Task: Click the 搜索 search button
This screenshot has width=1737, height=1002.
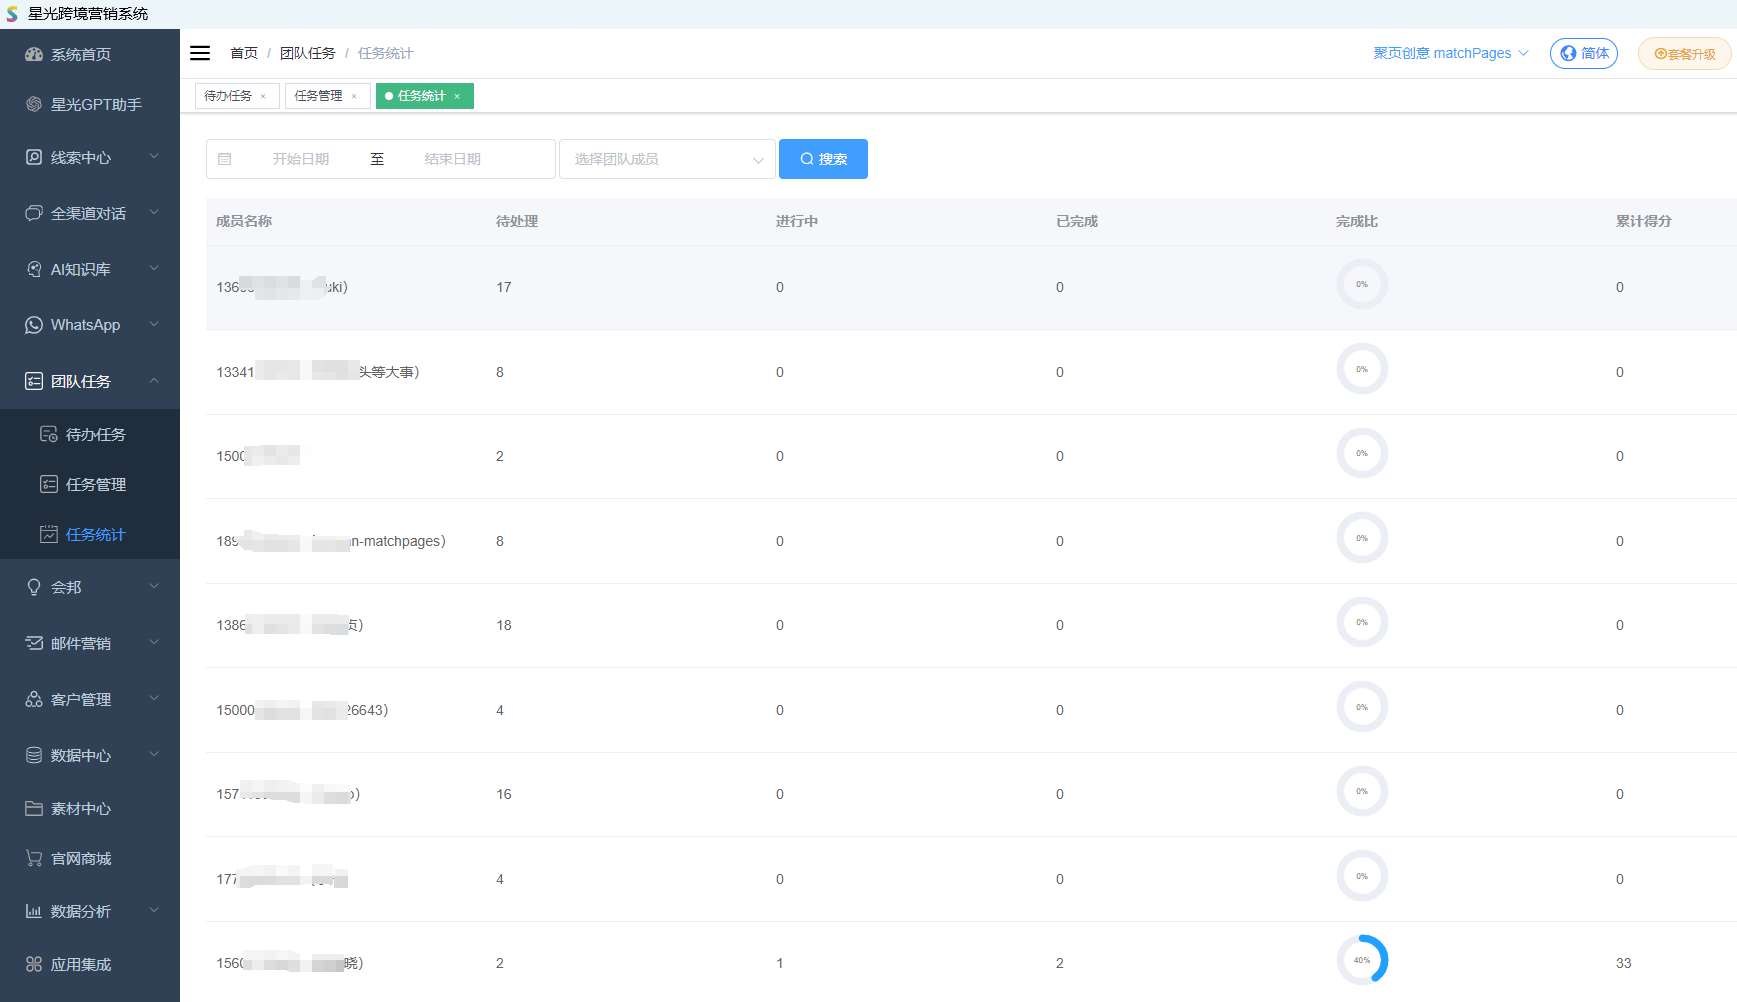Action: click(823, 159)
